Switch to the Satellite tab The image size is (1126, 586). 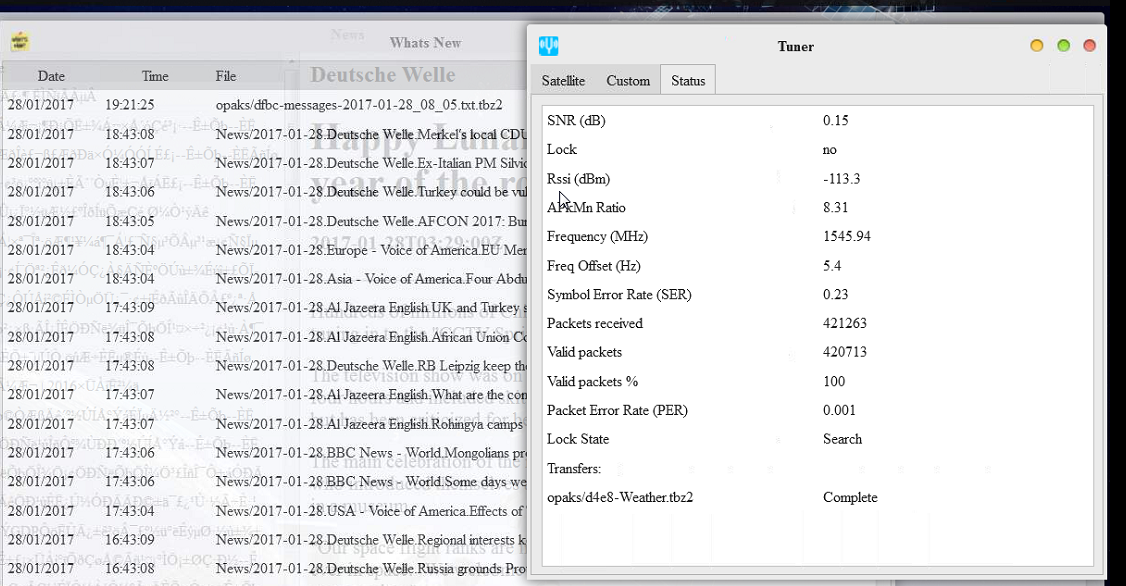click(x=563, y=80)
